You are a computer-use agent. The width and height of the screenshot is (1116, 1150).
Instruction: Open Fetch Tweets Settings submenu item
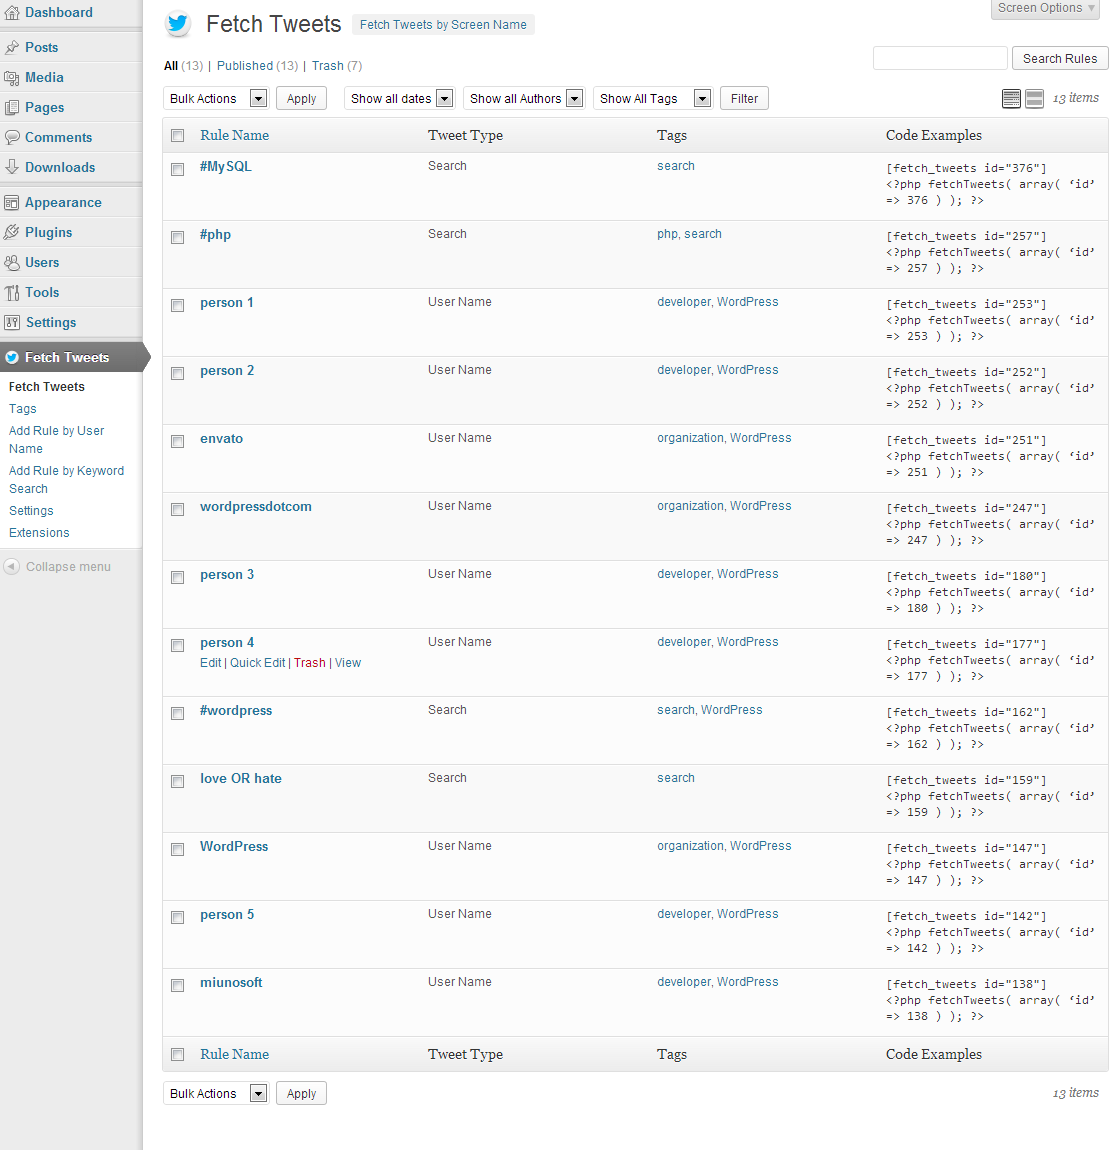pos(31,511)
